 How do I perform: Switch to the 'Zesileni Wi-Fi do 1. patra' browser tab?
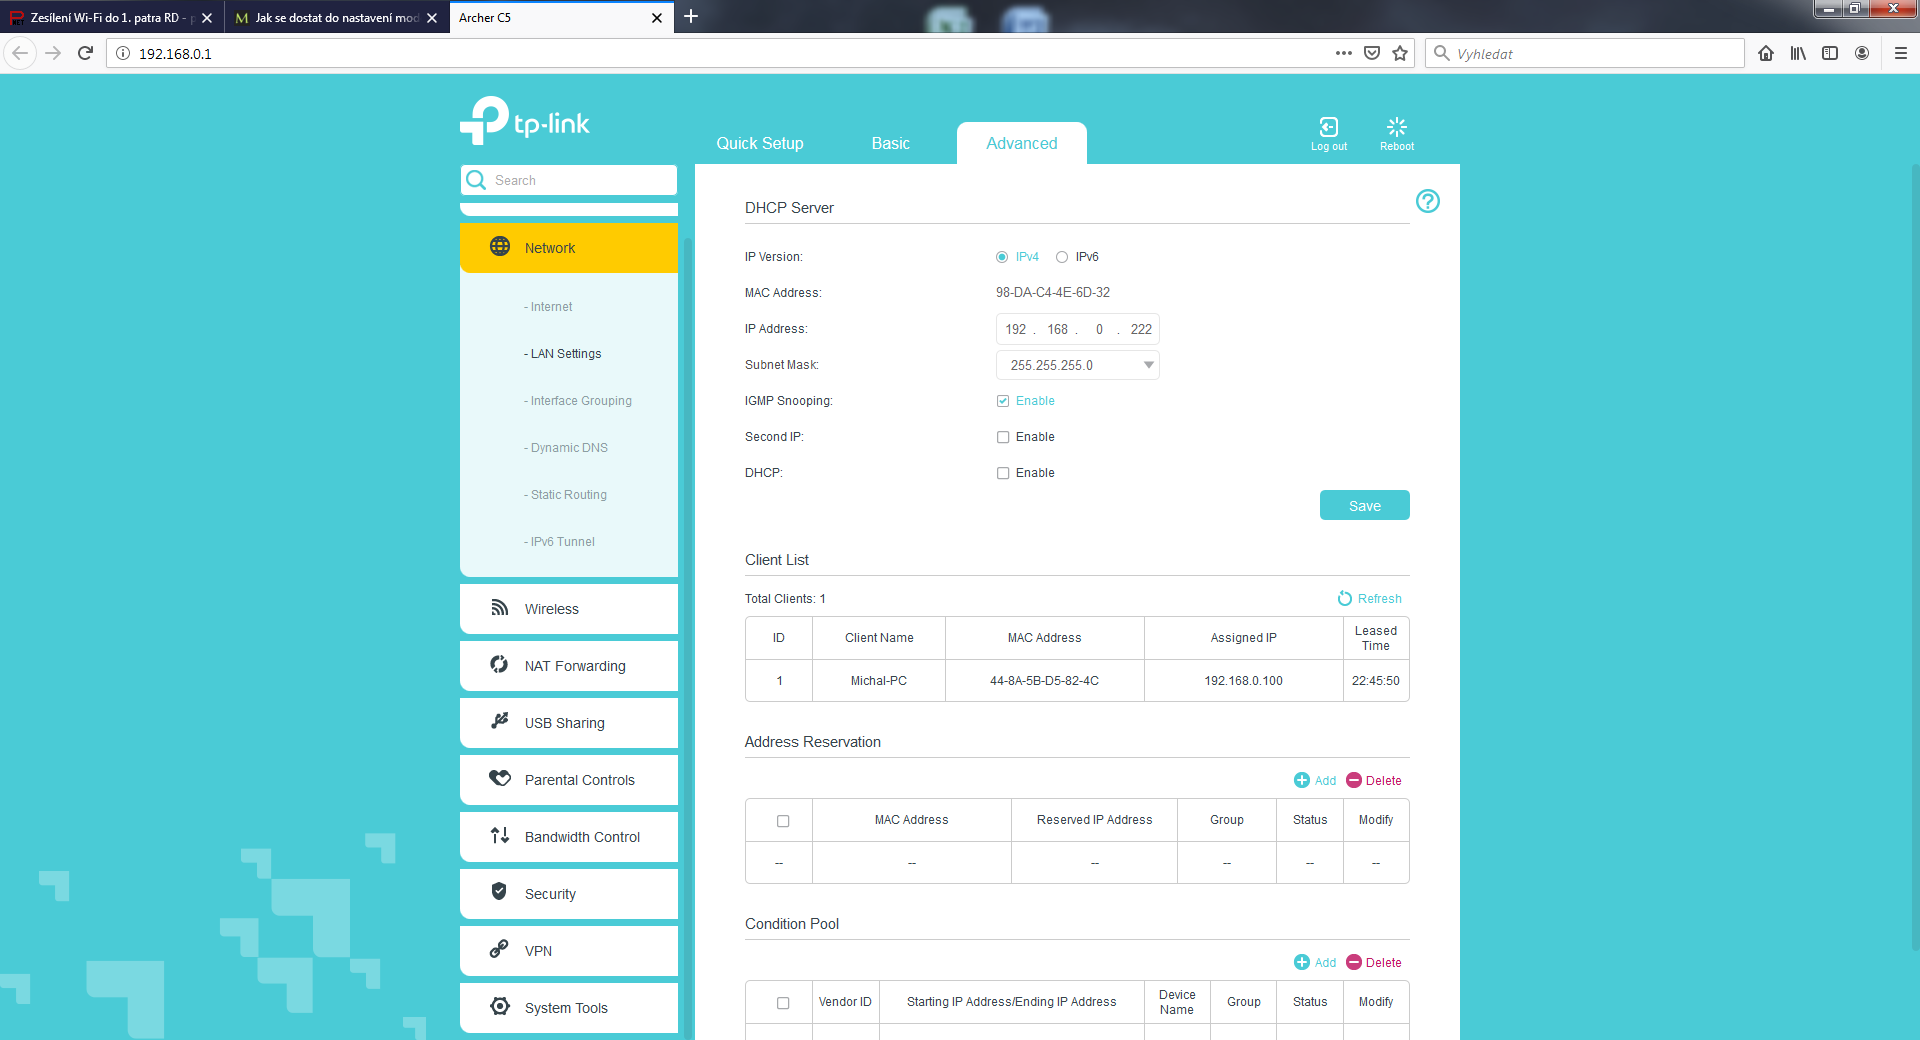[111, 18]
